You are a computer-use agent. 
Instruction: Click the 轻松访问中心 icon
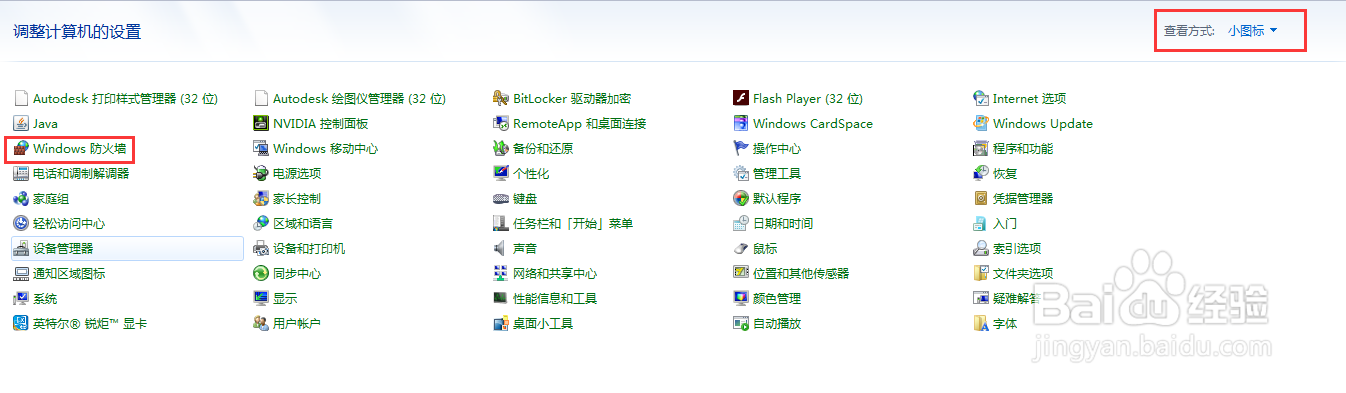click(x=21, y=224)
